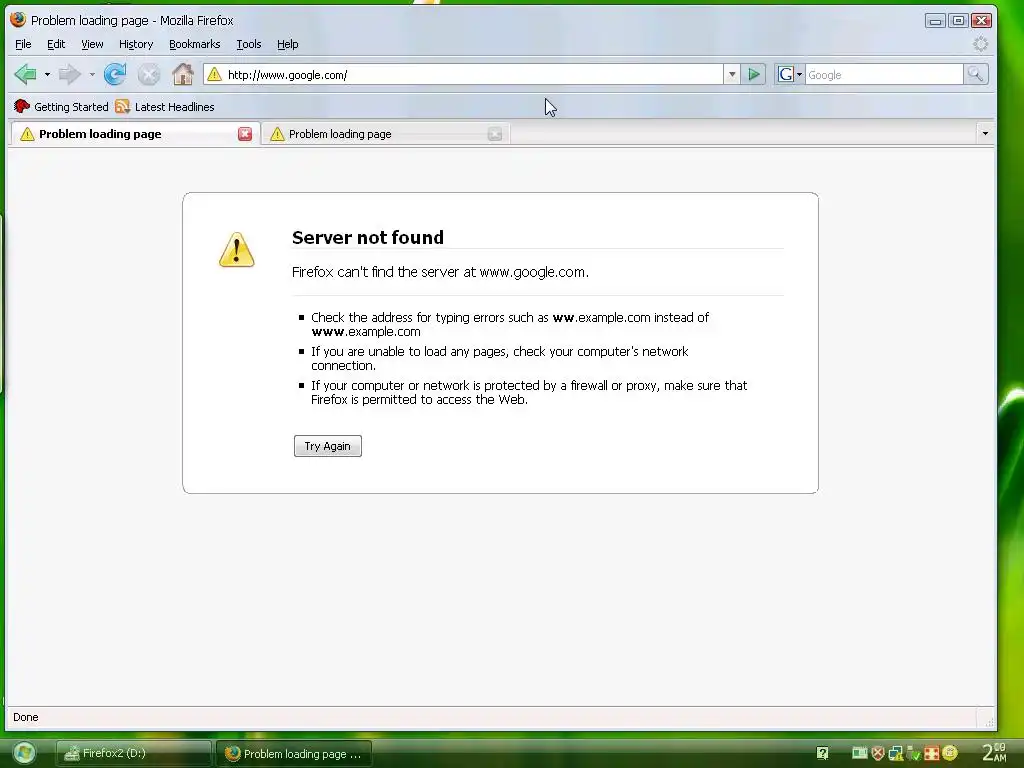Viewport: 1024px width, 768px height.
Task: Switch to Firefox2 (D:) taskbar item
Action: click(x=133, y=753)
